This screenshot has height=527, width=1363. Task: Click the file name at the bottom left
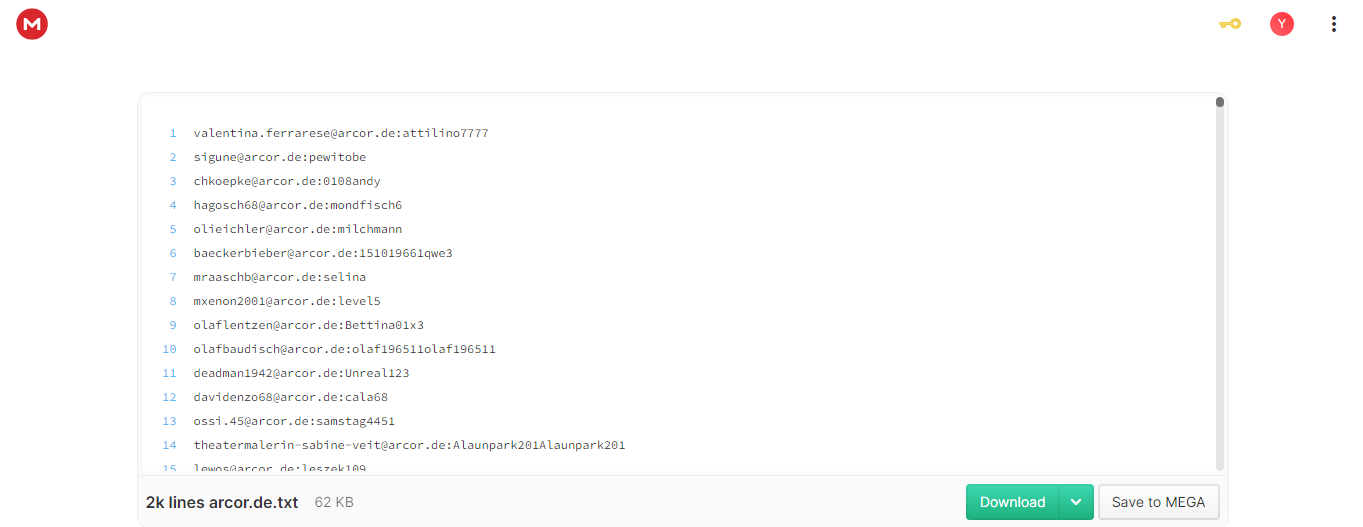click(222, 502)
